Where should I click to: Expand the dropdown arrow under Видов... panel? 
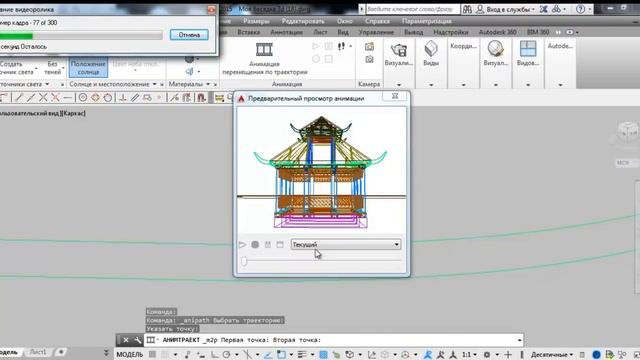528,85
